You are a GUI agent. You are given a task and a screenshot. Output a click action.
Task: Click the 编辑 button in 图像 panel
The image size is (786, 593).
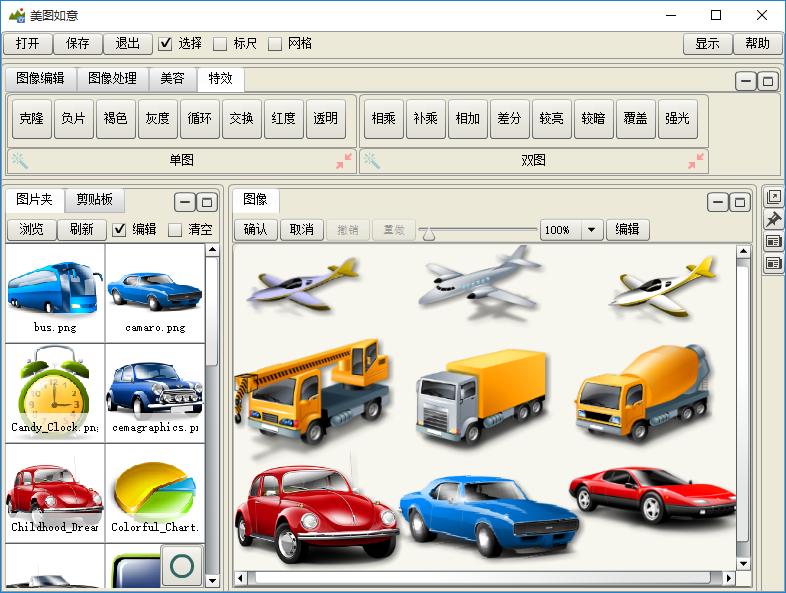[x=628, y=230]
